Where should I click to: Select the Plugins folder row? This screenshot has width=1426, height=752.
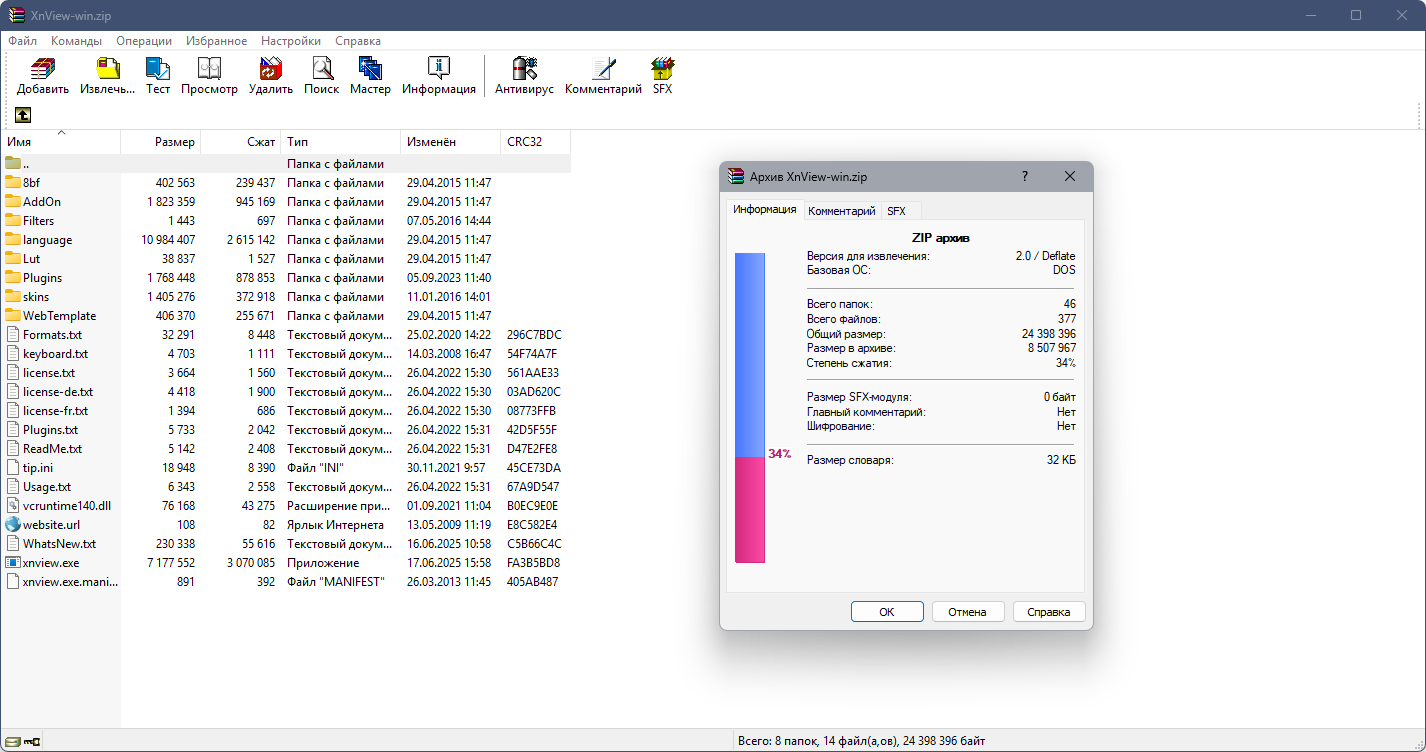coord(286,278)
